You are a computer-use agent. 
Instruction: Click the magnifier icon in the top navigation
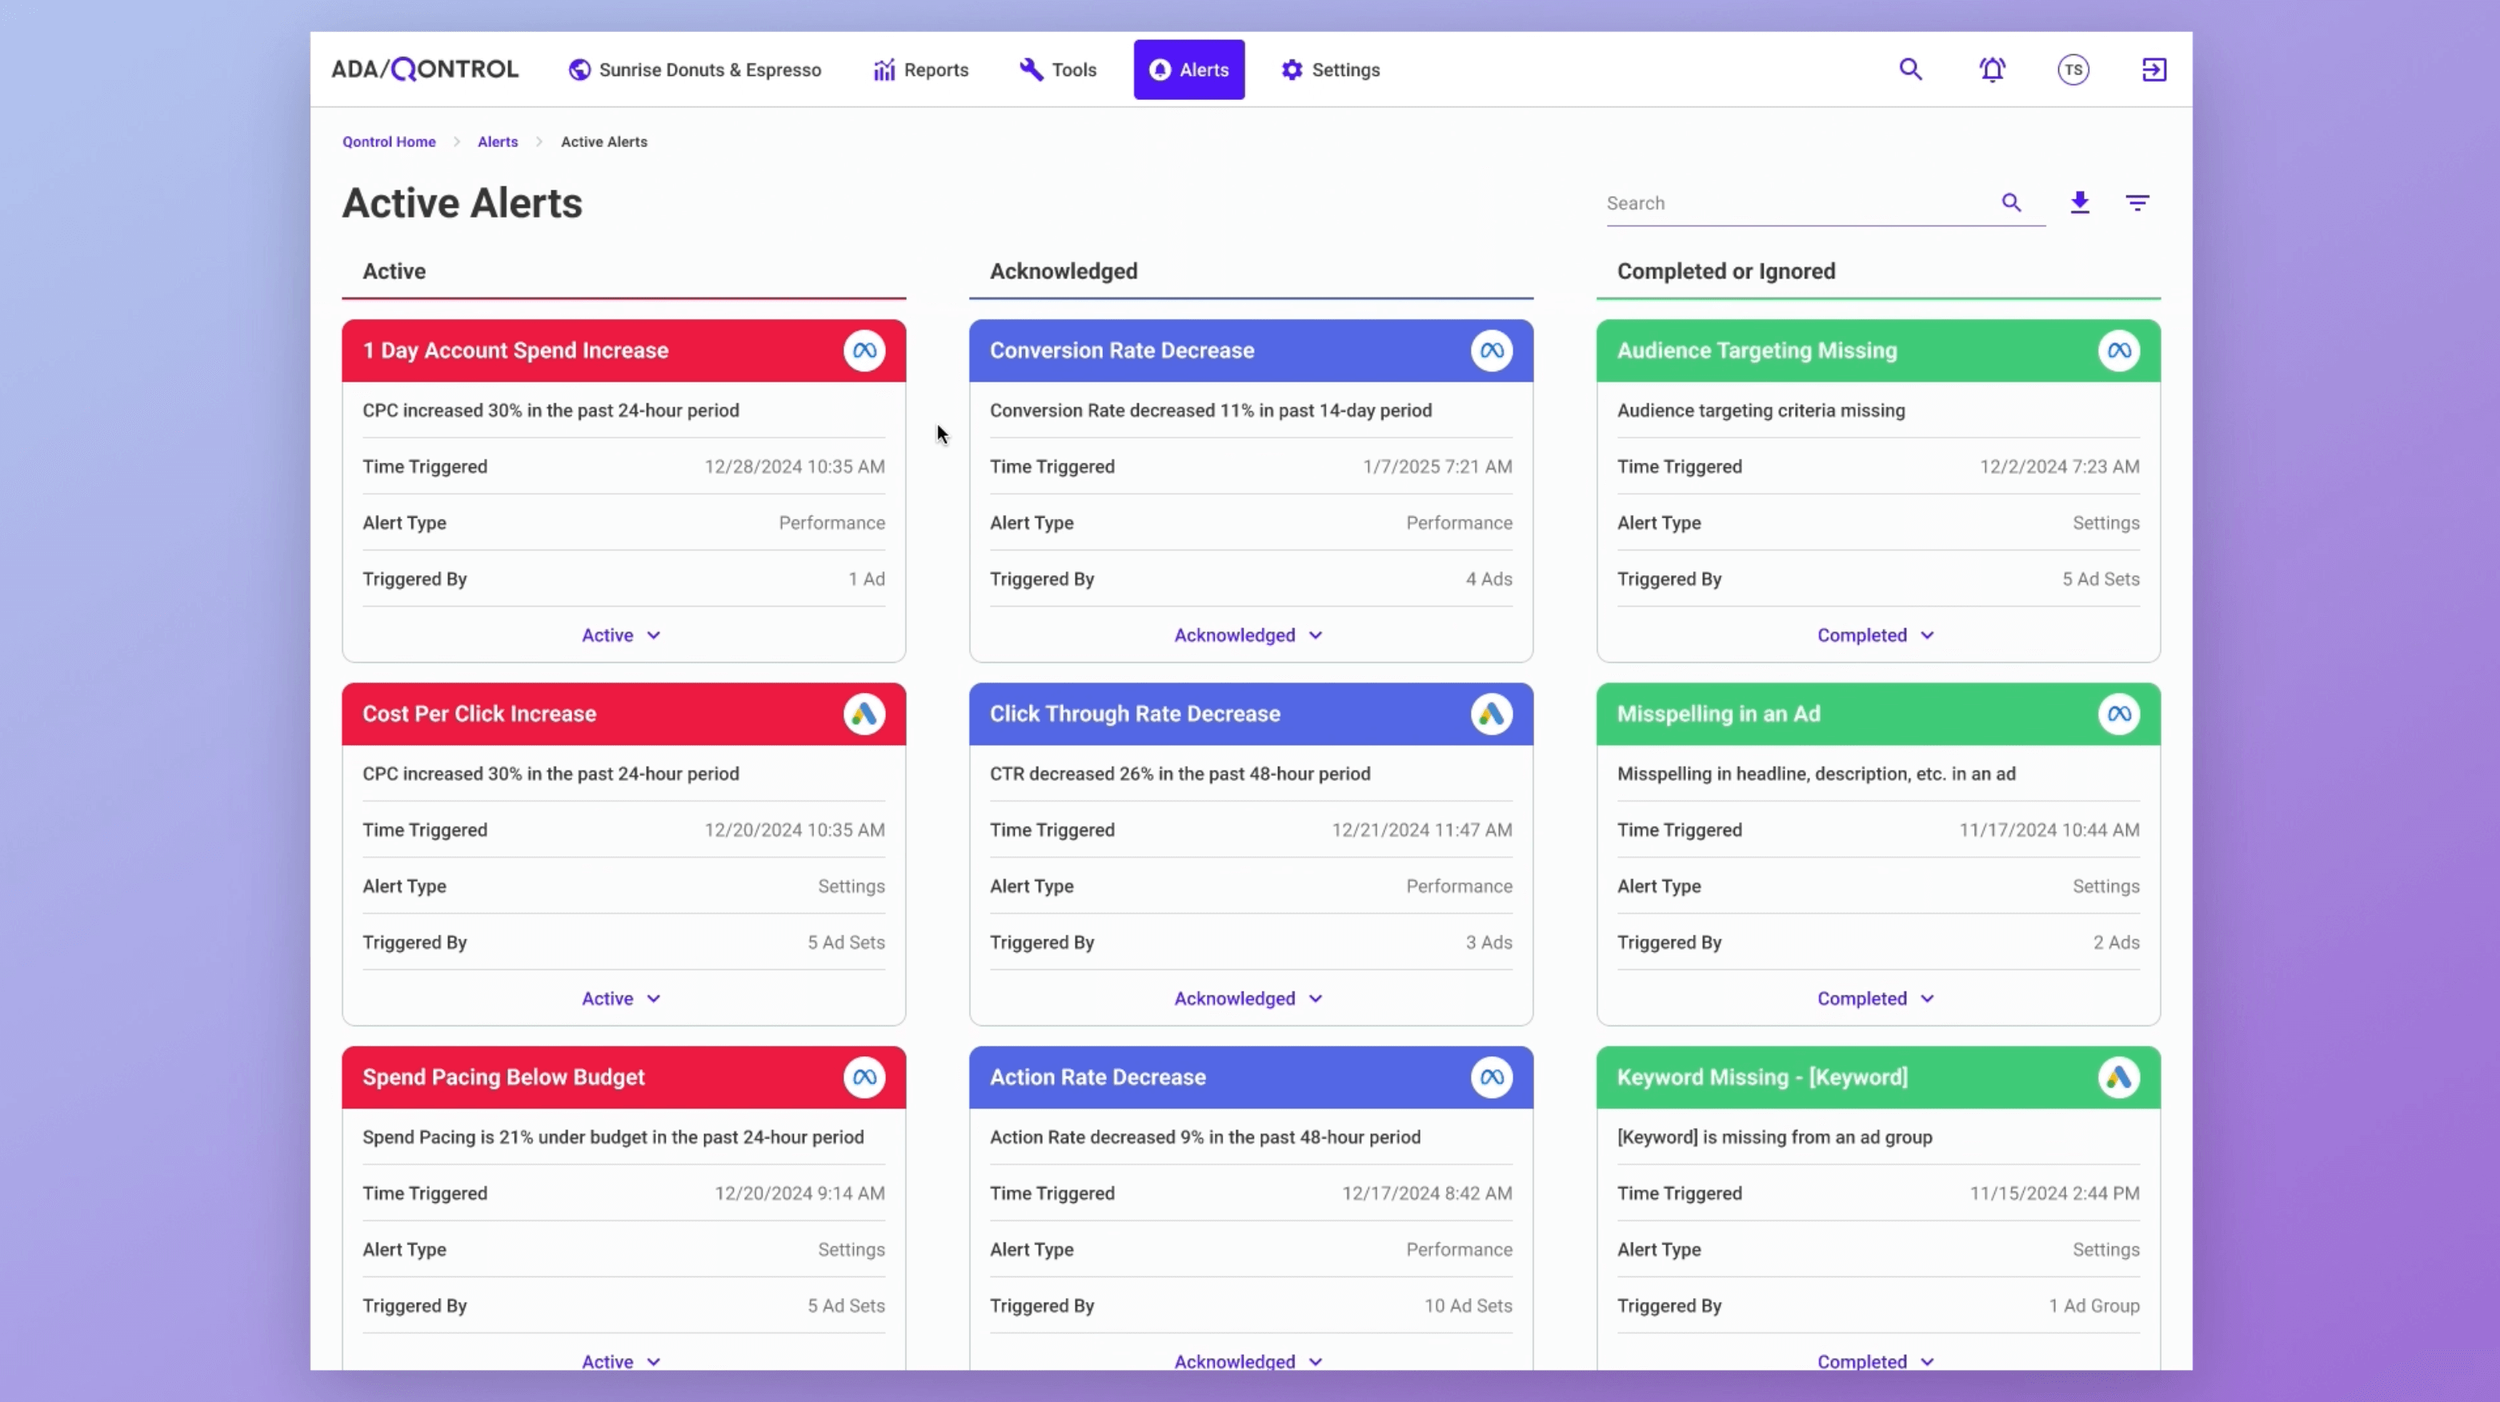pos(1910,70)
